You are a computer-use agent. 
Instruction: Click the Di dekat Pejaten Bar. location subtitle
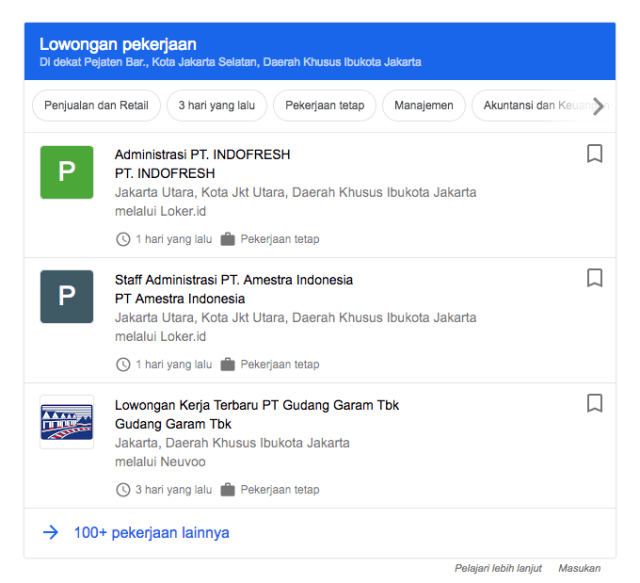click(230, 62)
